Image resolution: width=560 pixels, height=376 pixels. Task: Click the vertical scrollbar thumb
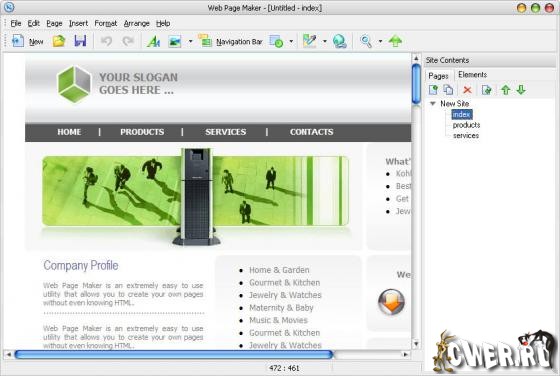tap(416, 84)
